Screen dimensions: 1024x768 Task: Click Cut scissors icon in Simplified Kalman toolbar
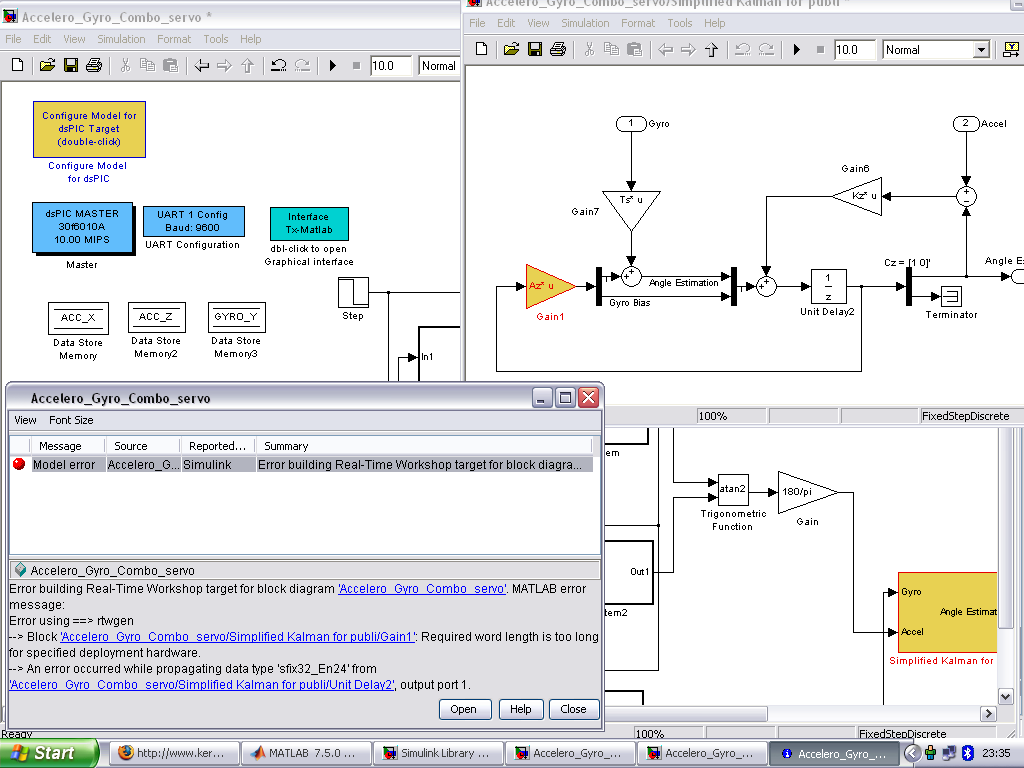(589, 49)
